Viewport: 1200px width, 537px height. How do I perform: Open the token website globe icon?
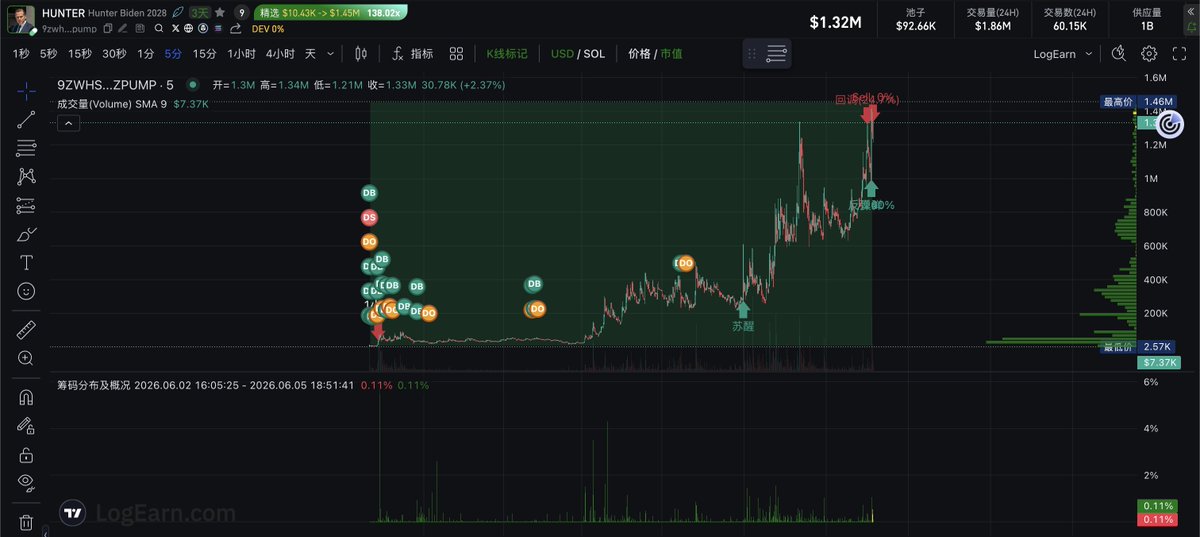(x=188, y=29)
